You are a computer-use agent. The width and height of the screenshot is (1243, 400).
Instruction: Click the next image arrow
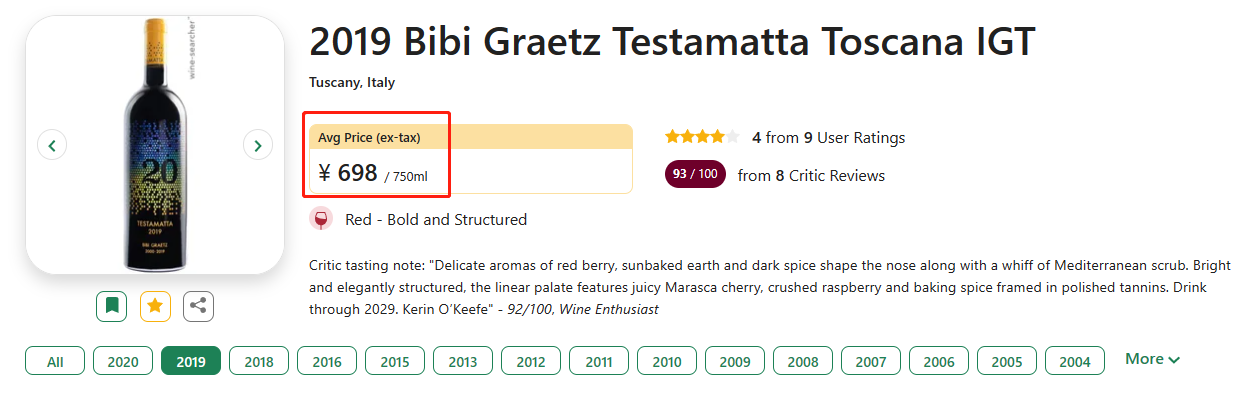pos(258,145)
